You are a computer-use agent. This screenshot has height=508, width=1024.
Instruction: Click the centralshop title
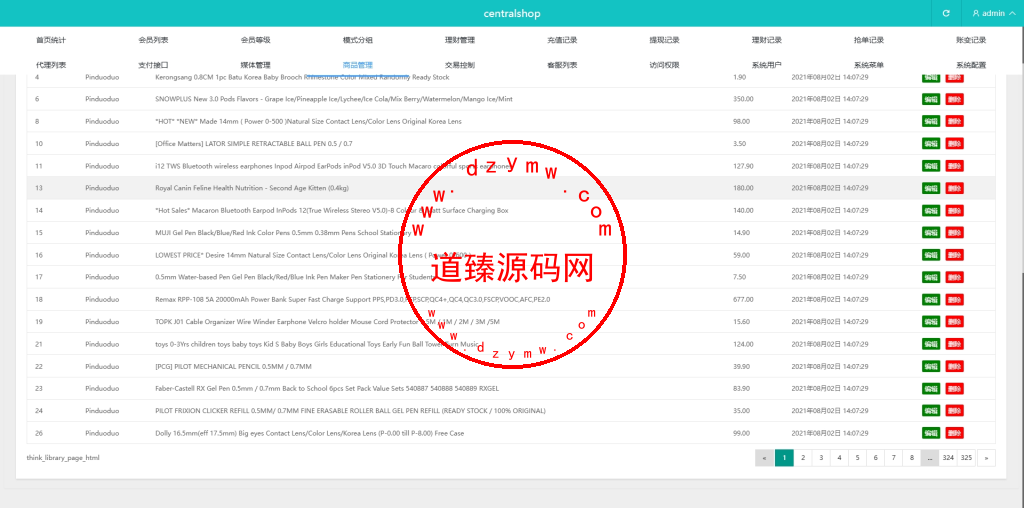pos(512,13)
